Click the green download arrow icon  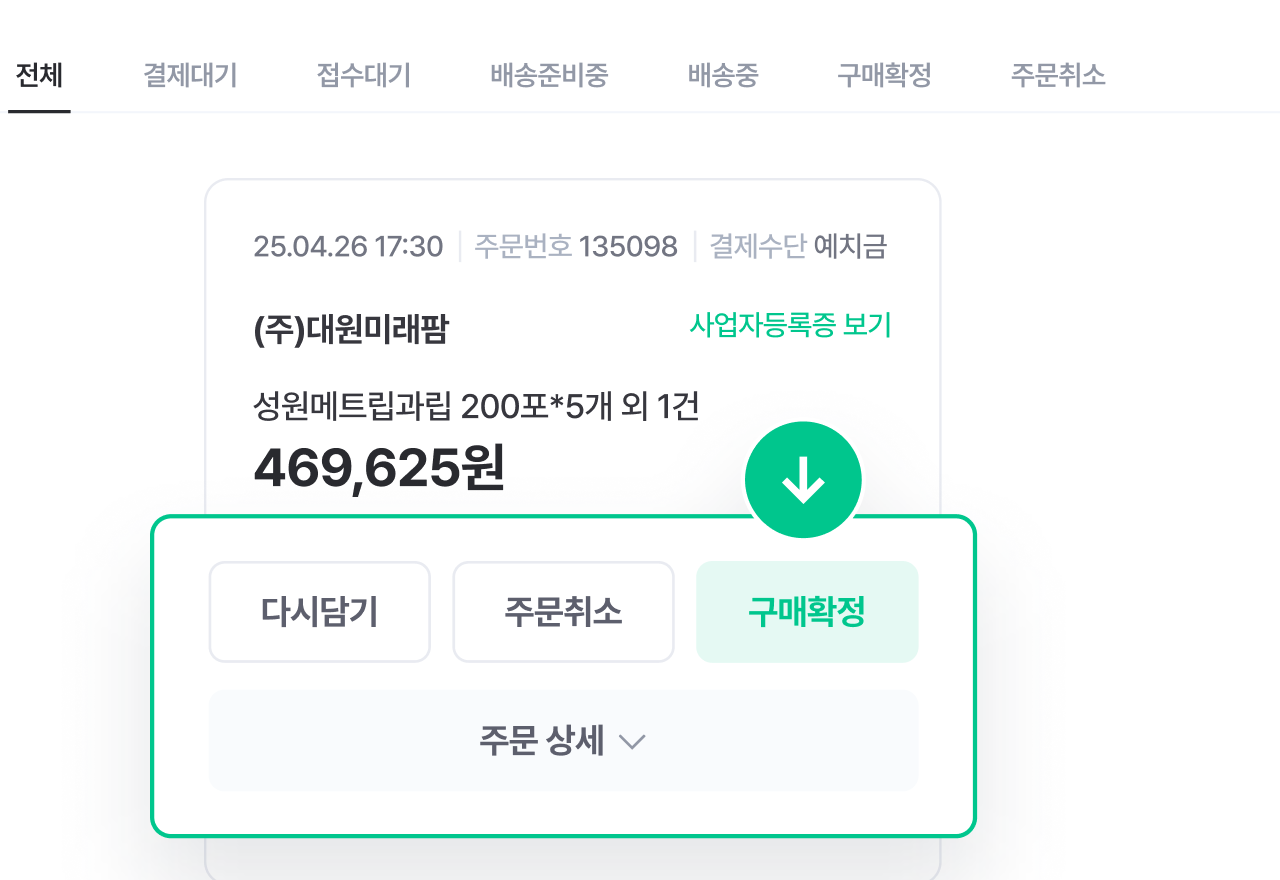click(x=803, y=479)
